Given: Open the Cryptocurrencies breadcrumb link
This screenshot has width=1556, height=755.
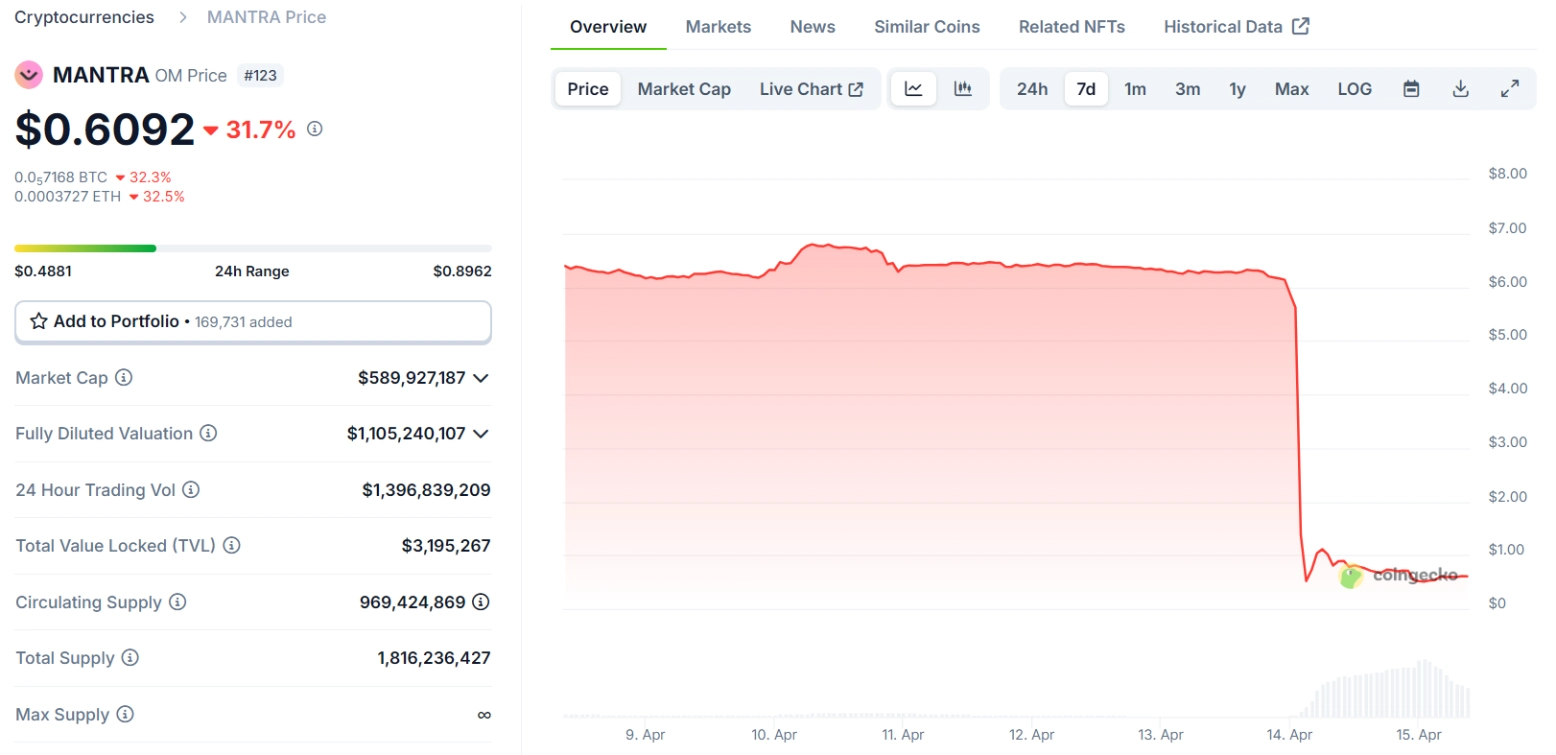Looking at the screenshot, I should (84, 17).
